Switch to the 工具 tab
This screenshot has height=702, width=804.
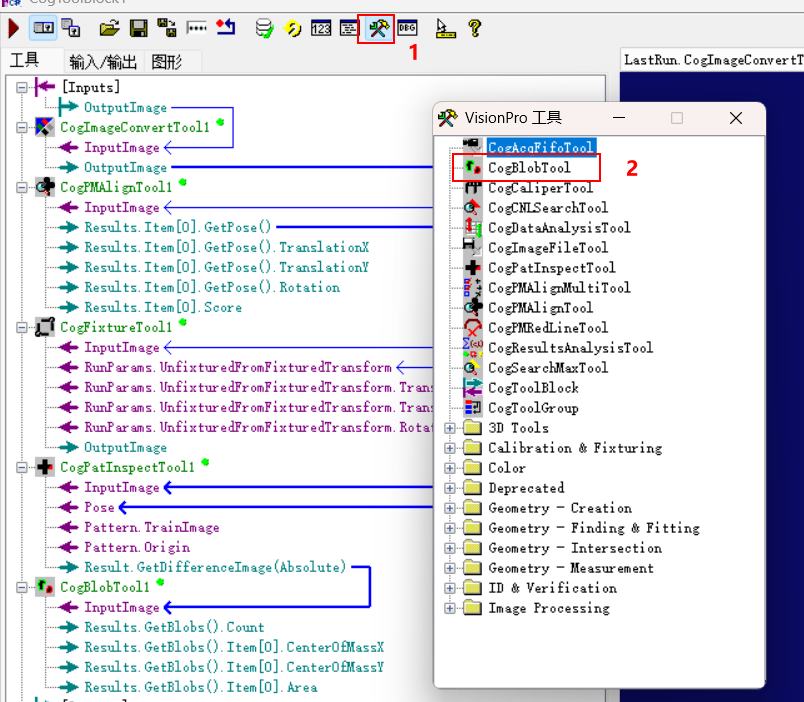24,61
